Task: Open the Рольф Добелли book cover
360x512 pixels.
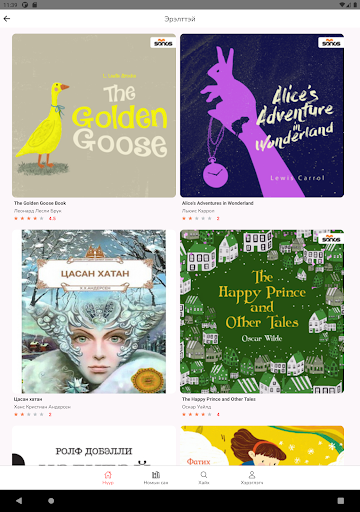Action: [94, 446]
